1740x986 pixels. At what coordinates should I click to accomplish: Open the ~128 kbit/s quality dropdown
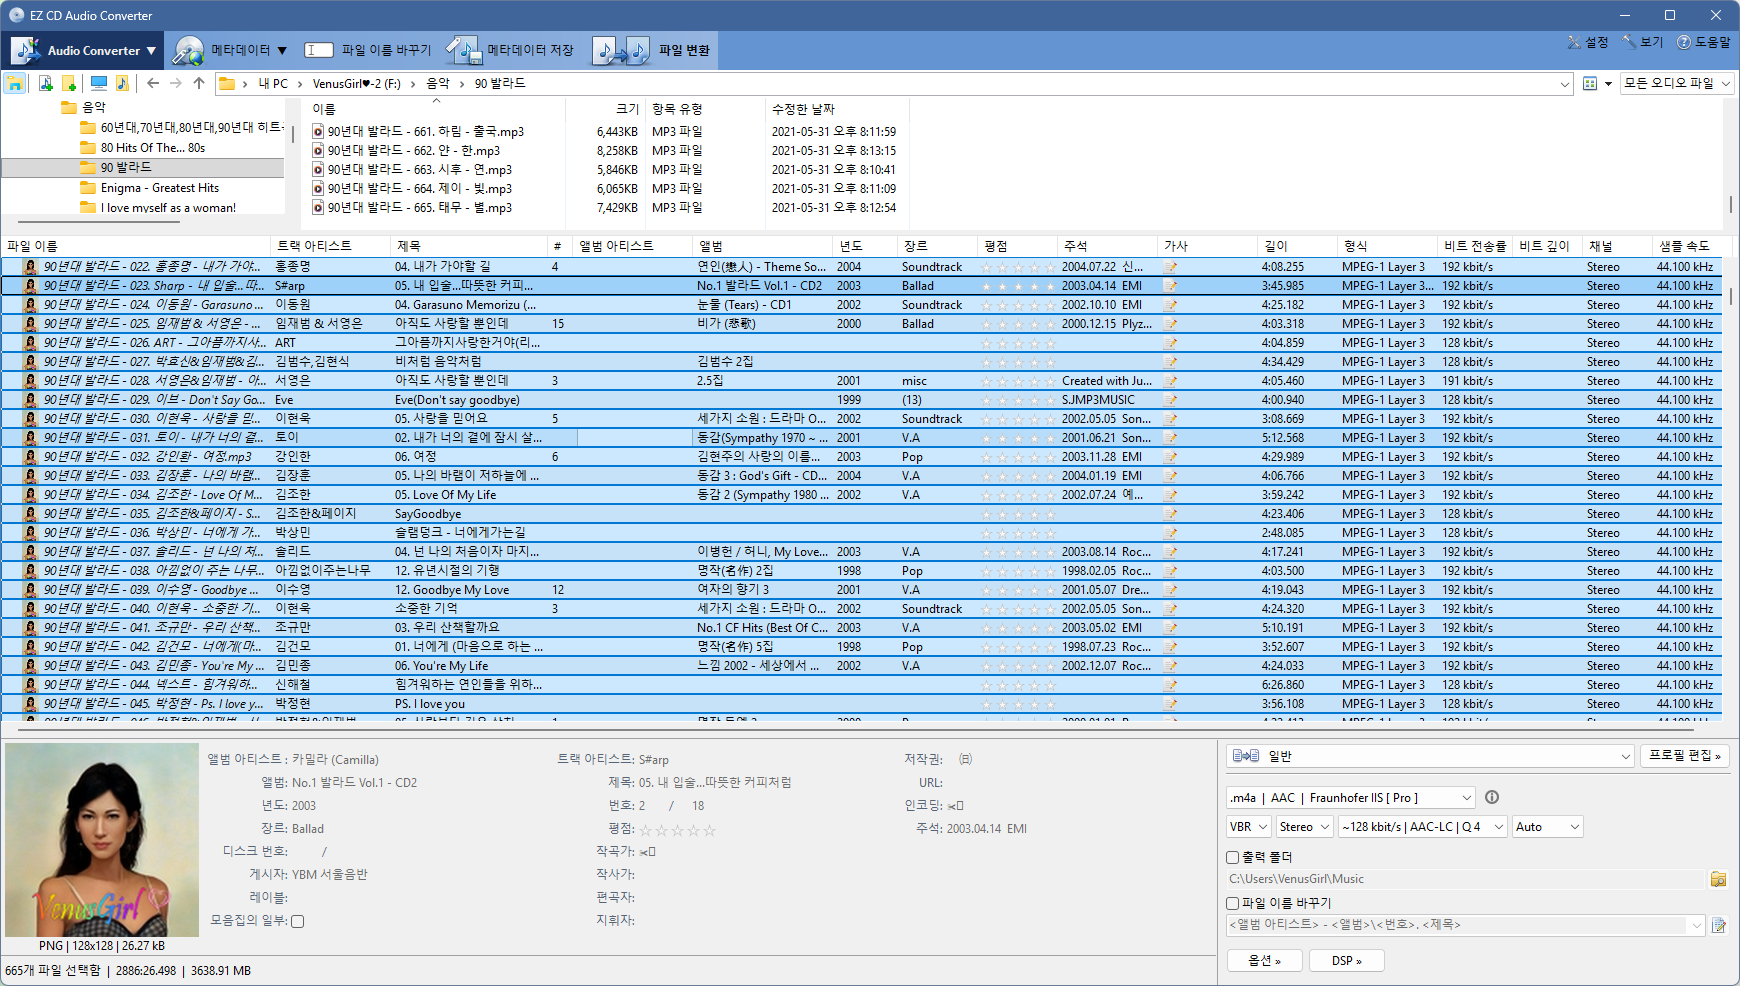pos(1423,827)
